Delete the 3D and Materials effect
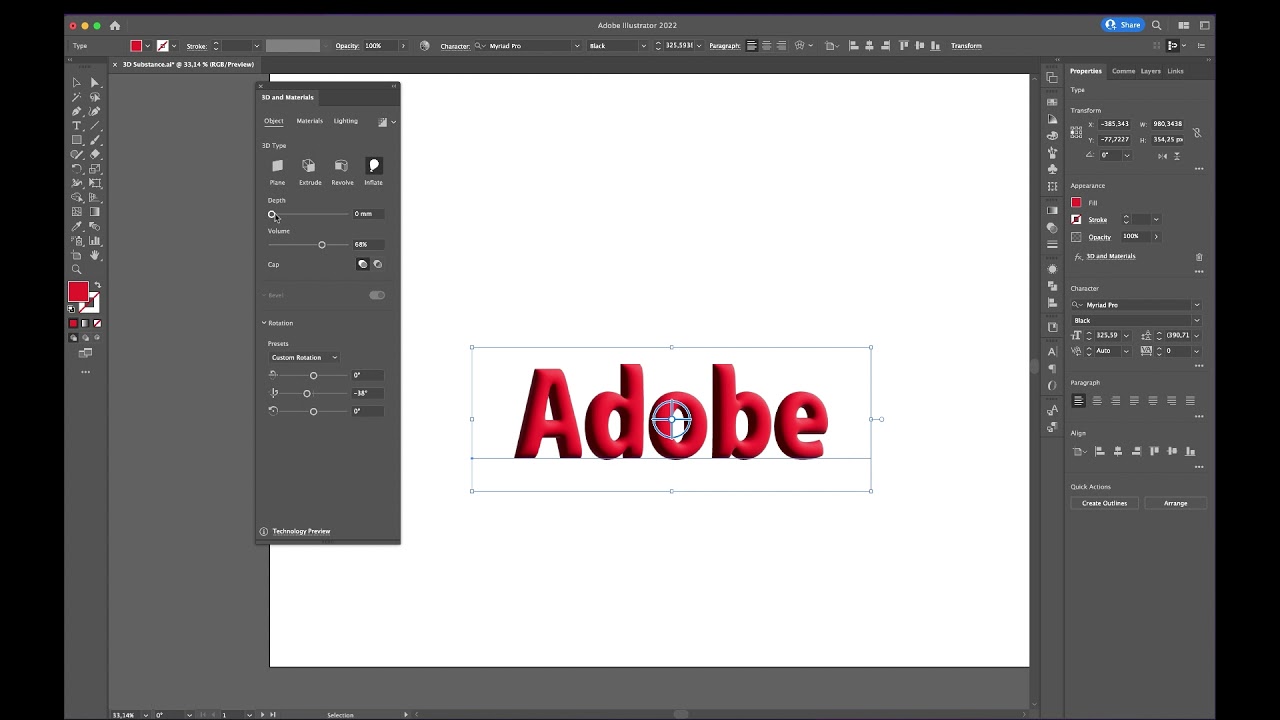This screenshot has width=1280, height=720. coord(1199,257)
